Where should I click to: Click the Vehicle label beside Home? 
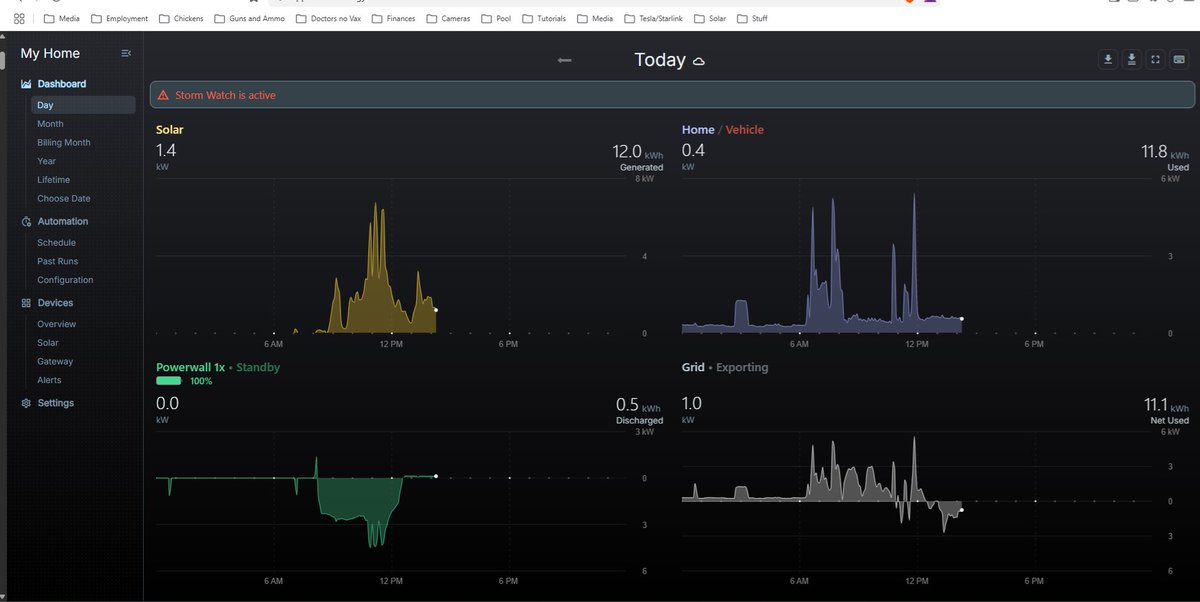tap(745, 130)
